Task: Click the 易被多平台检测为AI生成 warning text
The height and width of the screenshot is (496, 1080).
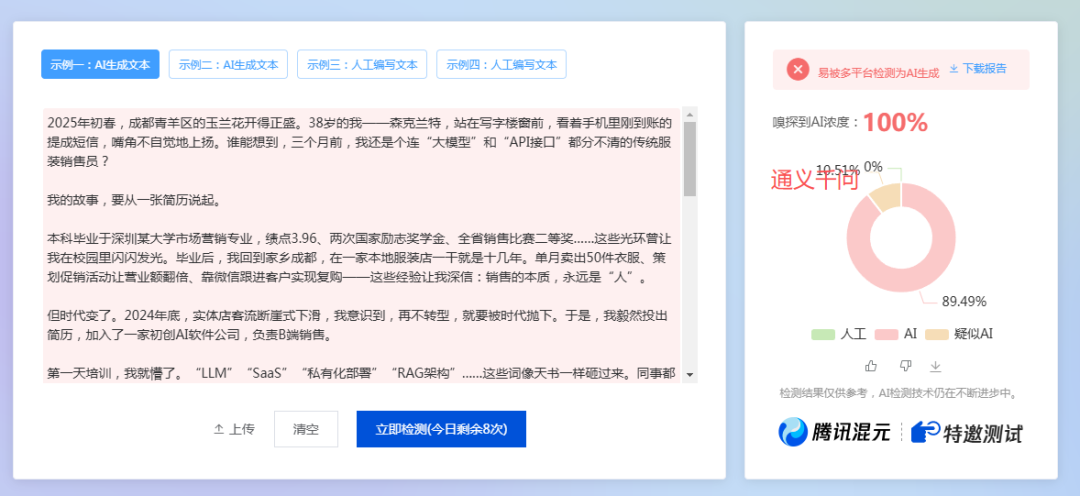Action: 878,71
